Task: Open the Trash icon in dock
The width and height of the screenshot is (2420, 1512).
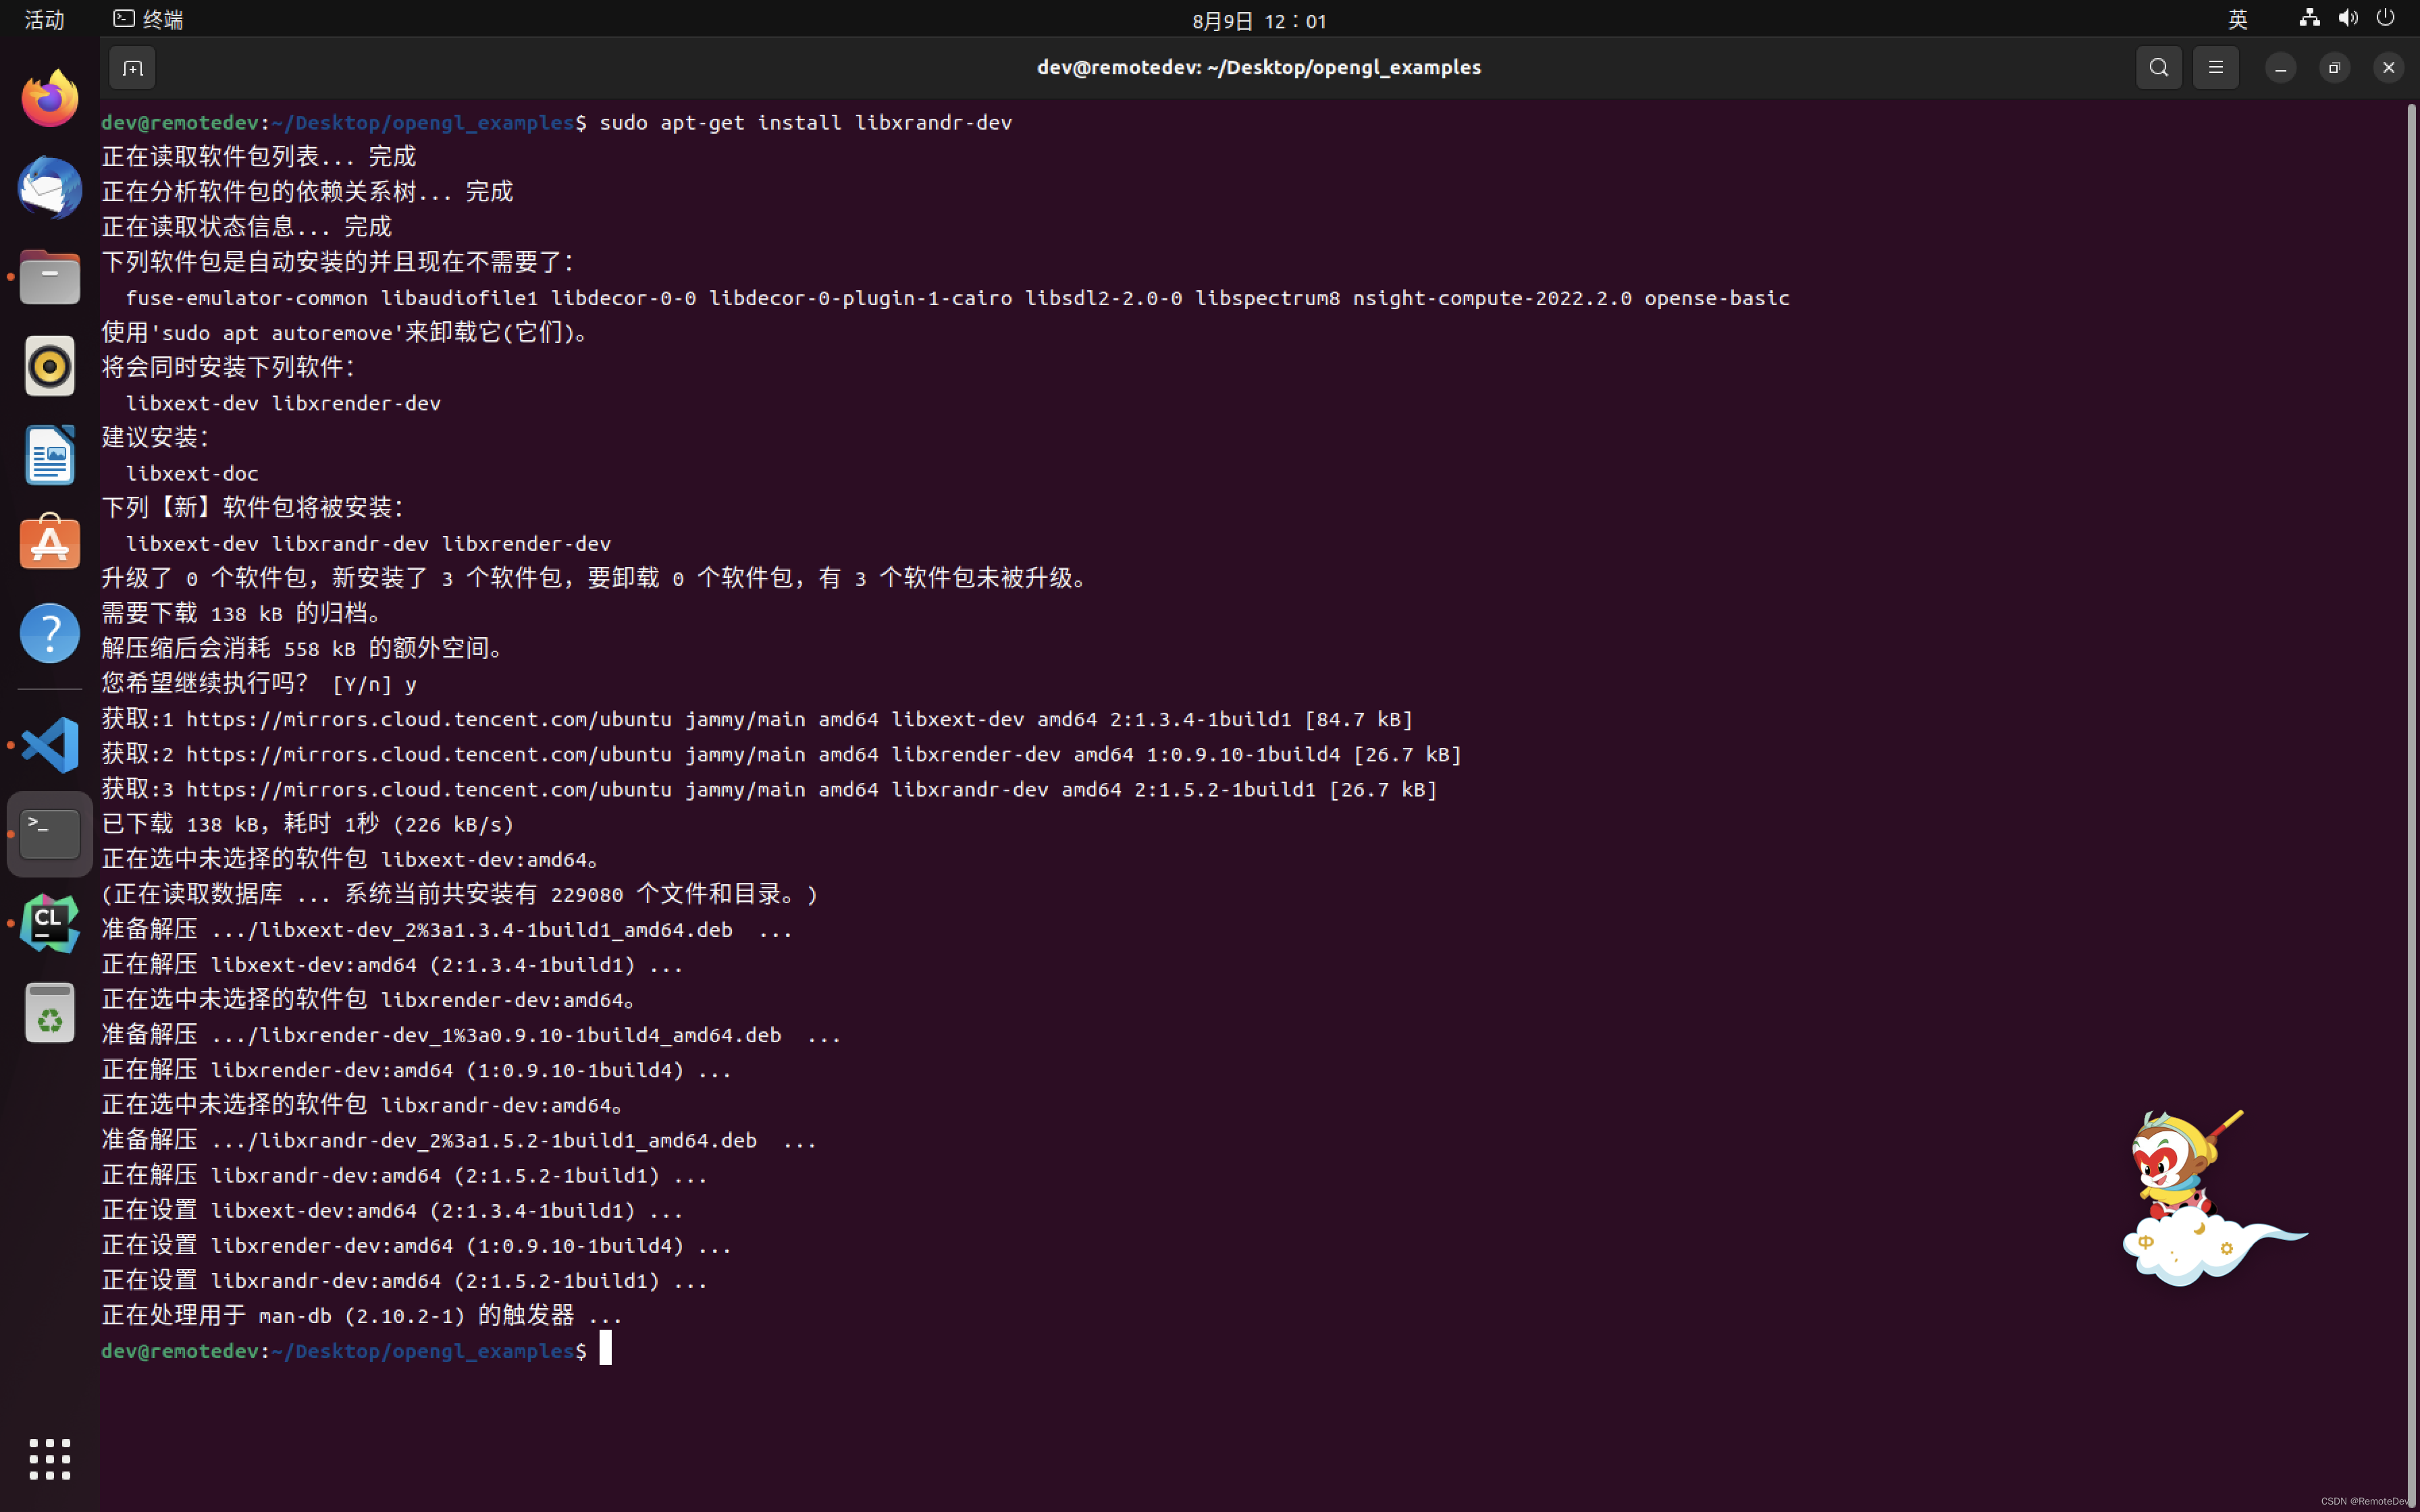Action: tap(50, 1013)
